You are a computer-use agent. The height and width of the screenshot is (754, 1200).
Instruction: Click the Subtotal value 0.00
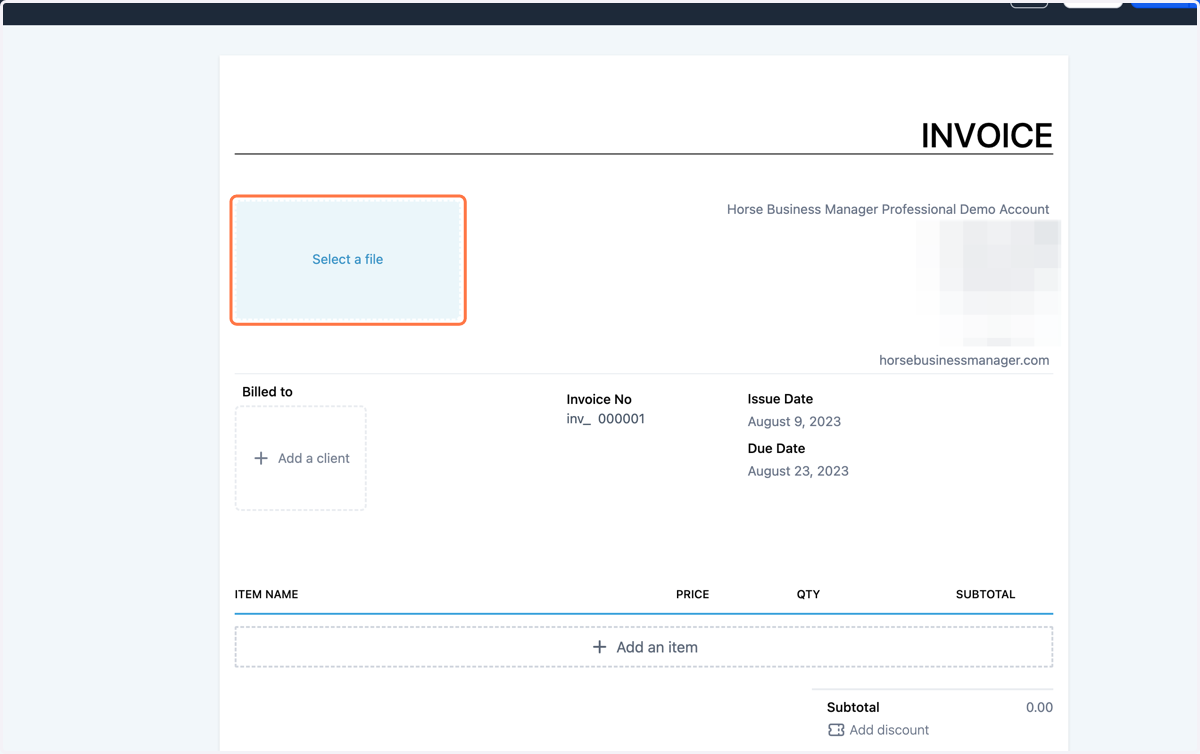[1039, 707]
